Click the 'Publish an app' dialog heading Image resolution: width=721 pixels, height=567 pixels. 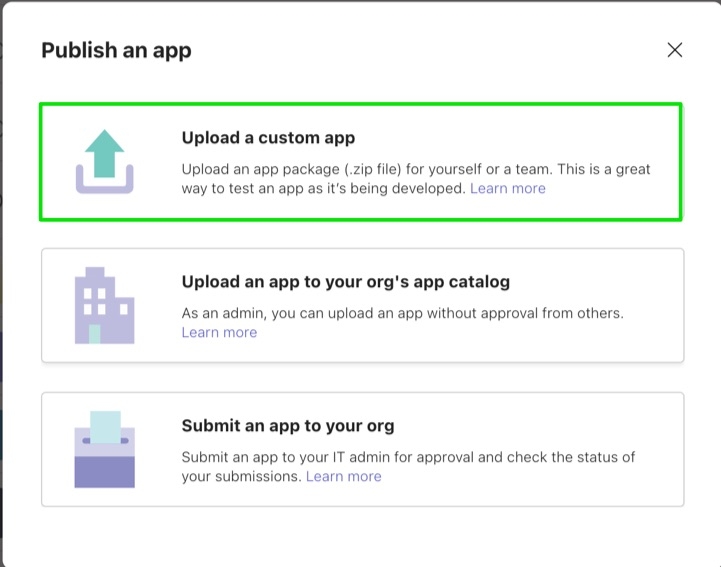click(x=116, y=50)
